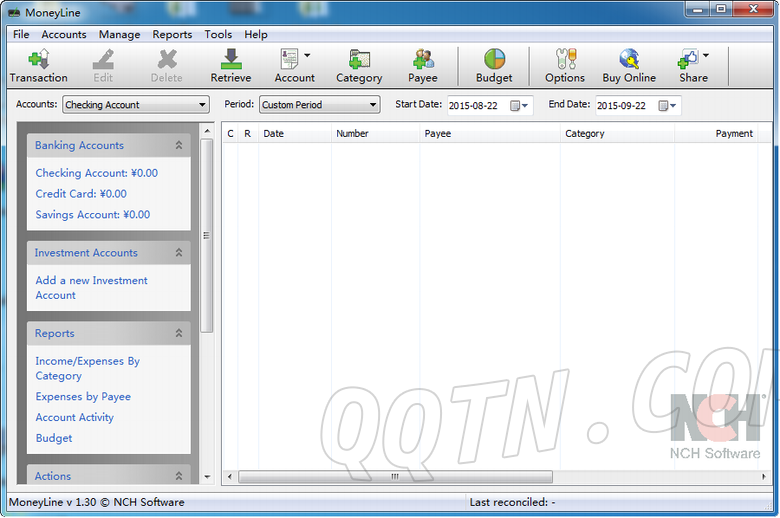Click the Investment Accounts panel header
The image size is (780, 518).
[108, 253]
